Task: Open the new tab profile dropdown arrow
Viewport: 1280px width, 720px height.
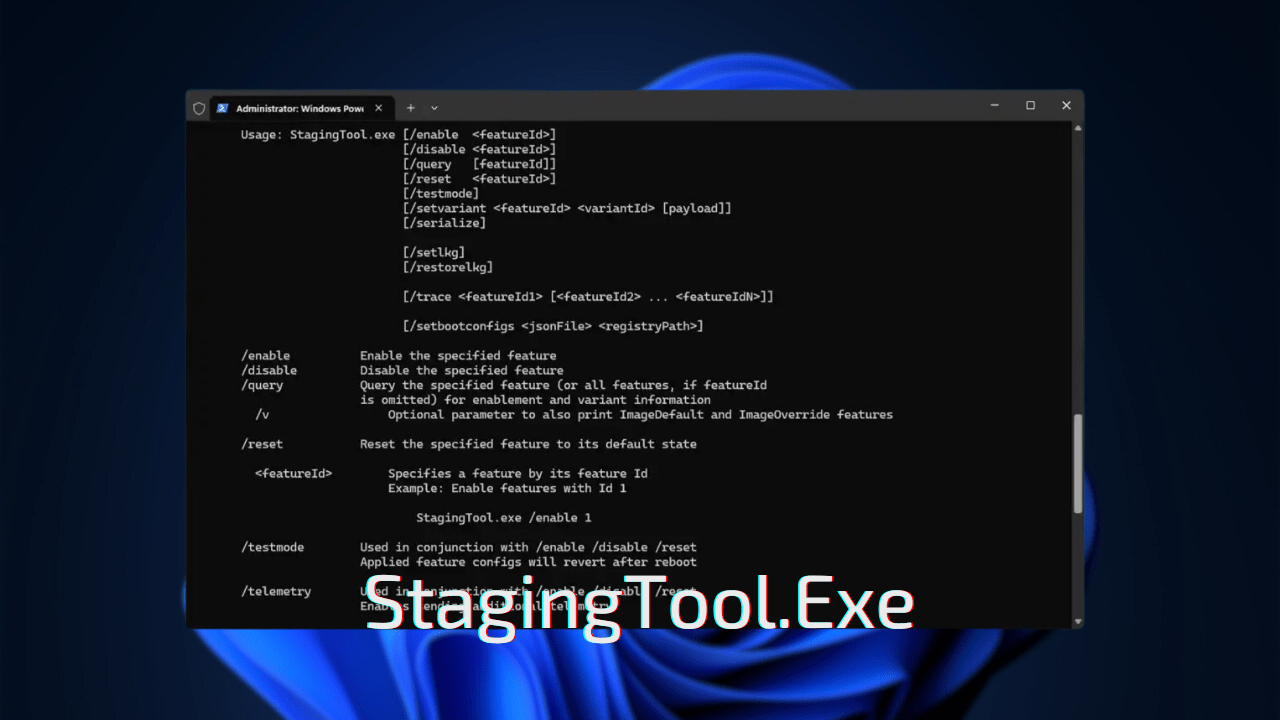Action: (x=434, y=108)
